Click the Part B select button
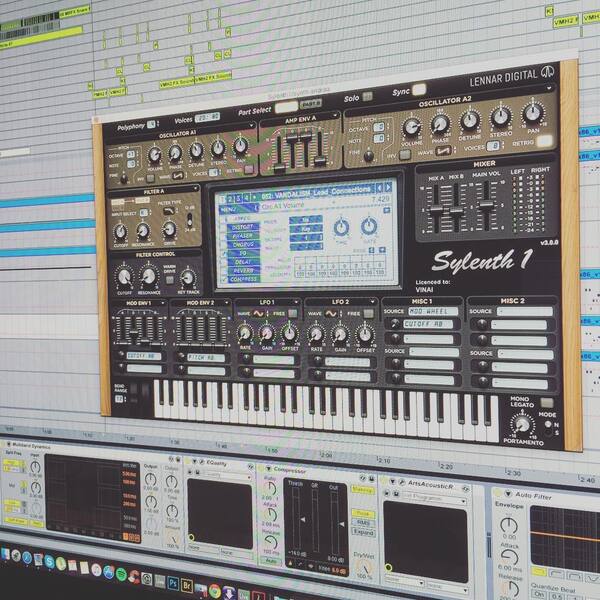Screen dimensions: 600x600 click(310, 104)
